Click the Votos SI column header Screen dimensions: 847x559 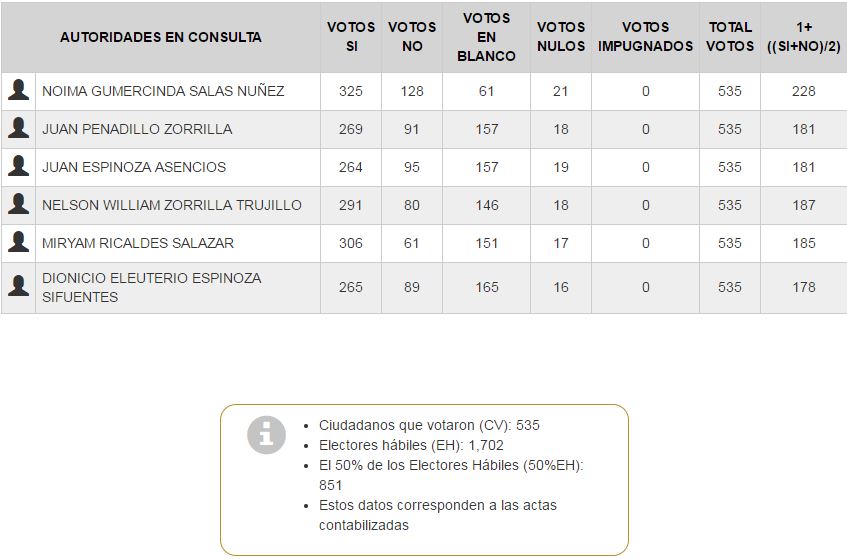click(x=351, y=37)
